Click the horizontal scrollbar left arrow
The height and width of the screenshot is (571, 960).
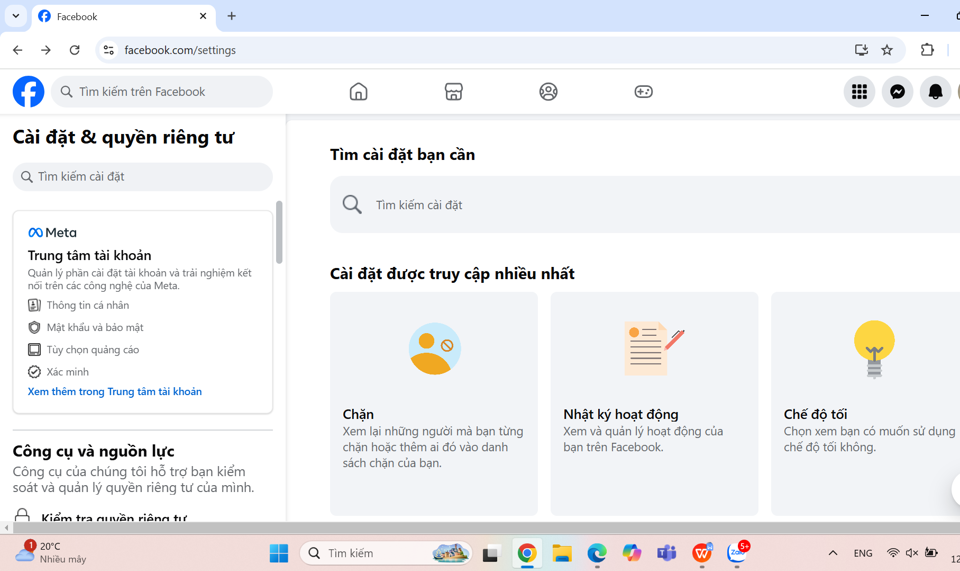(x=6, y=528)
